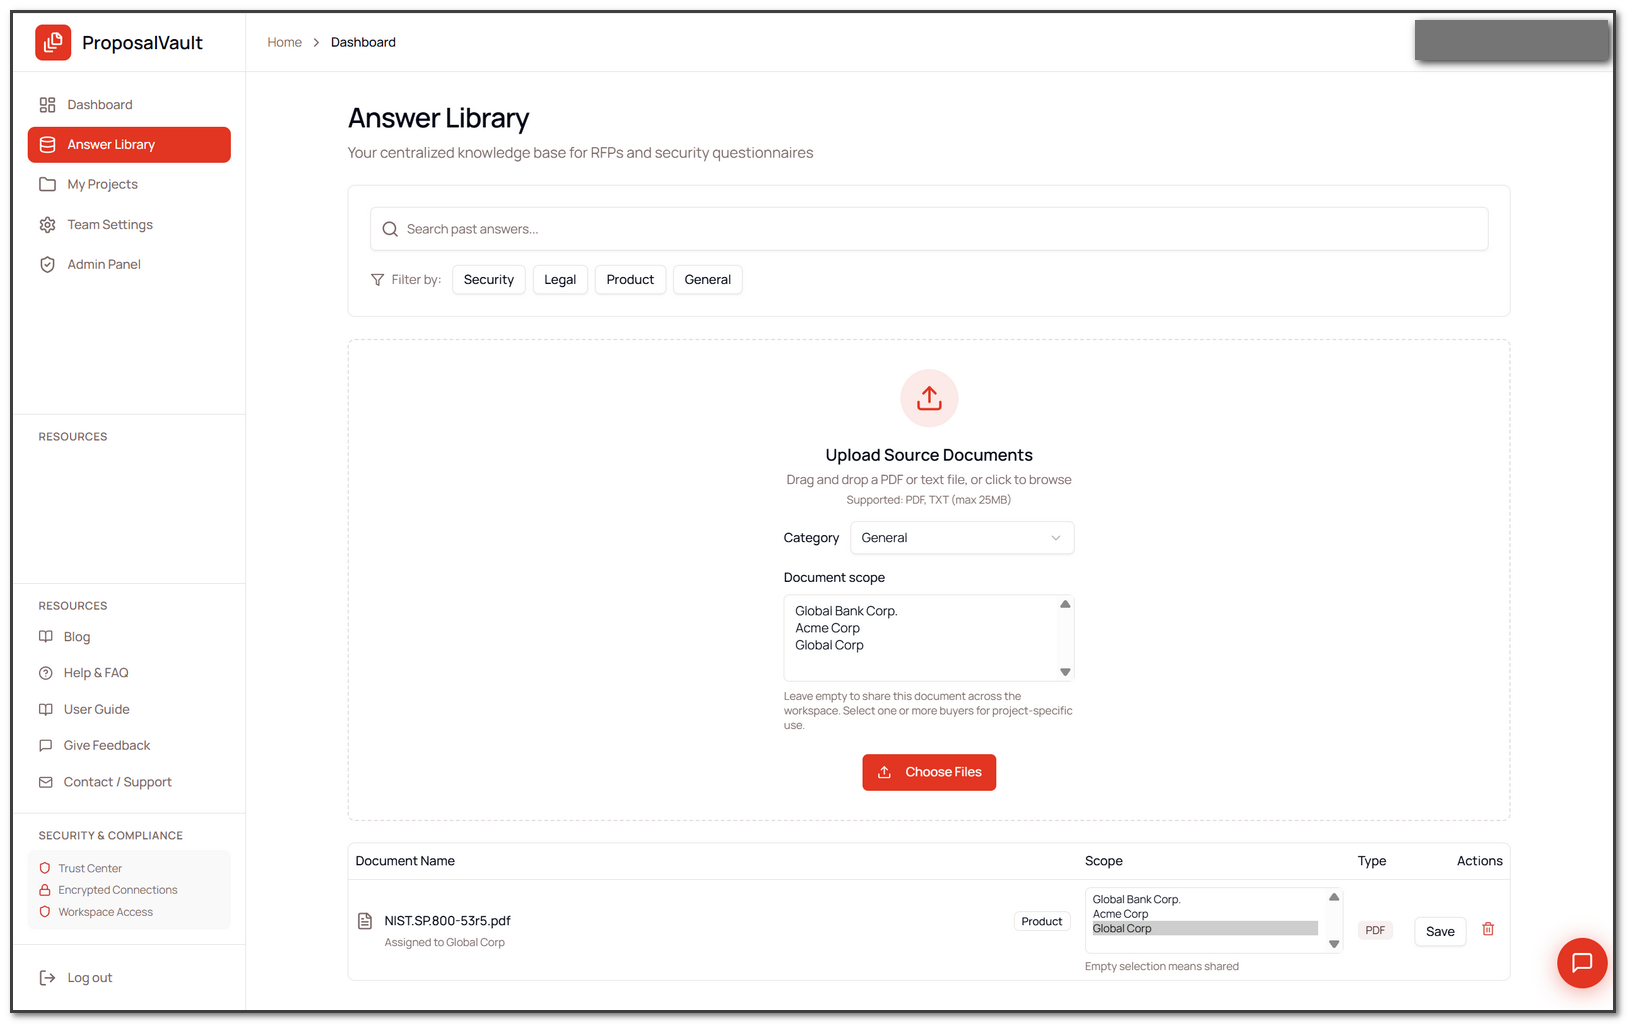This screenshot has width=1627, height=1024.
Task: Save the NIST.SP.800-53r5.pdf scope
Action: coord(1440,931)
